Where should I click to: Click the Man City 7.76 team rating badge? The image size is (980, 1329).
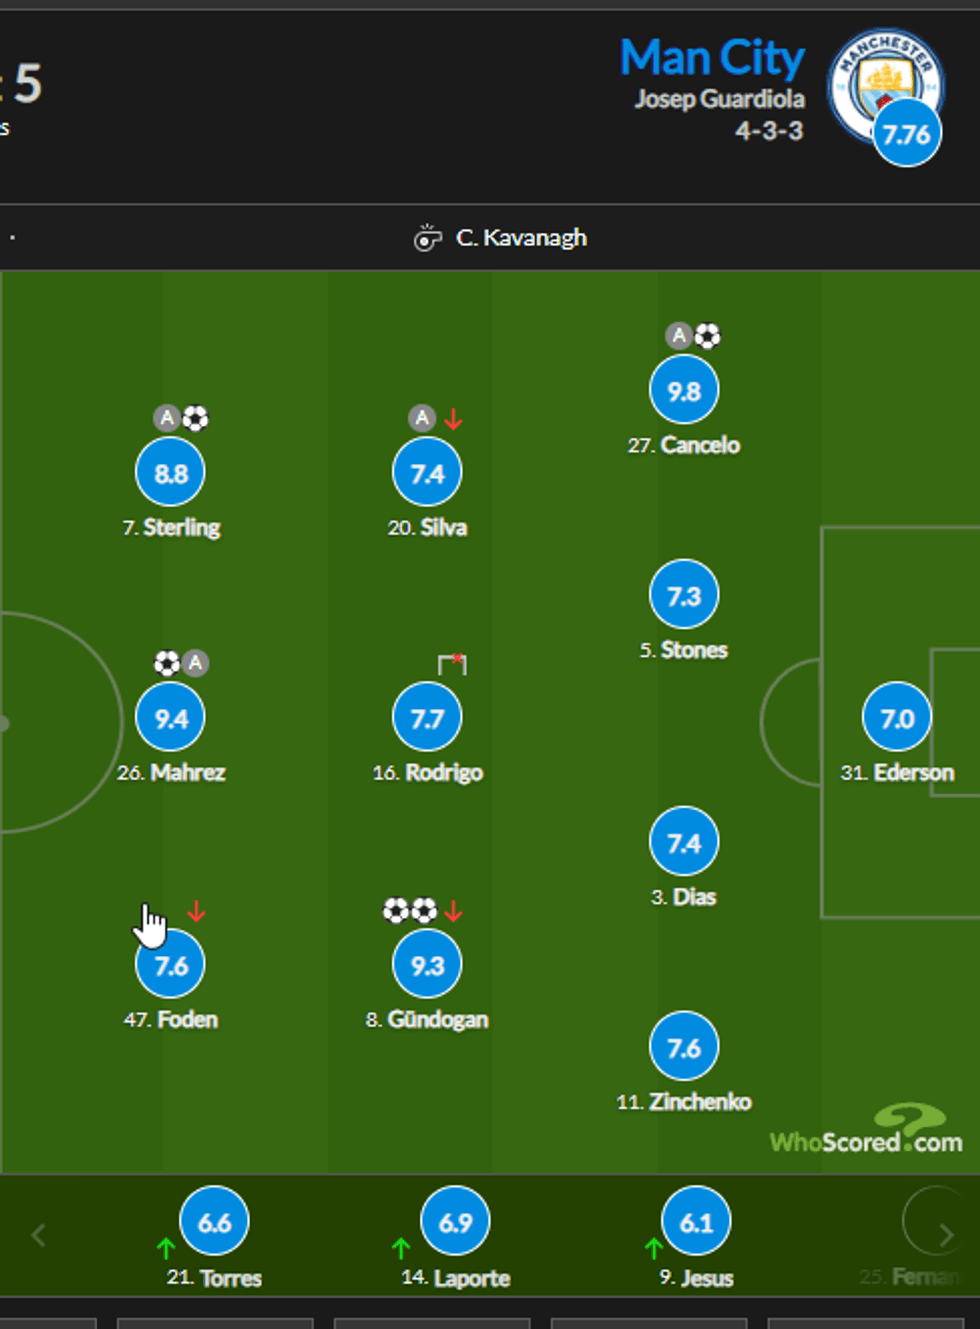click(907, 134)
